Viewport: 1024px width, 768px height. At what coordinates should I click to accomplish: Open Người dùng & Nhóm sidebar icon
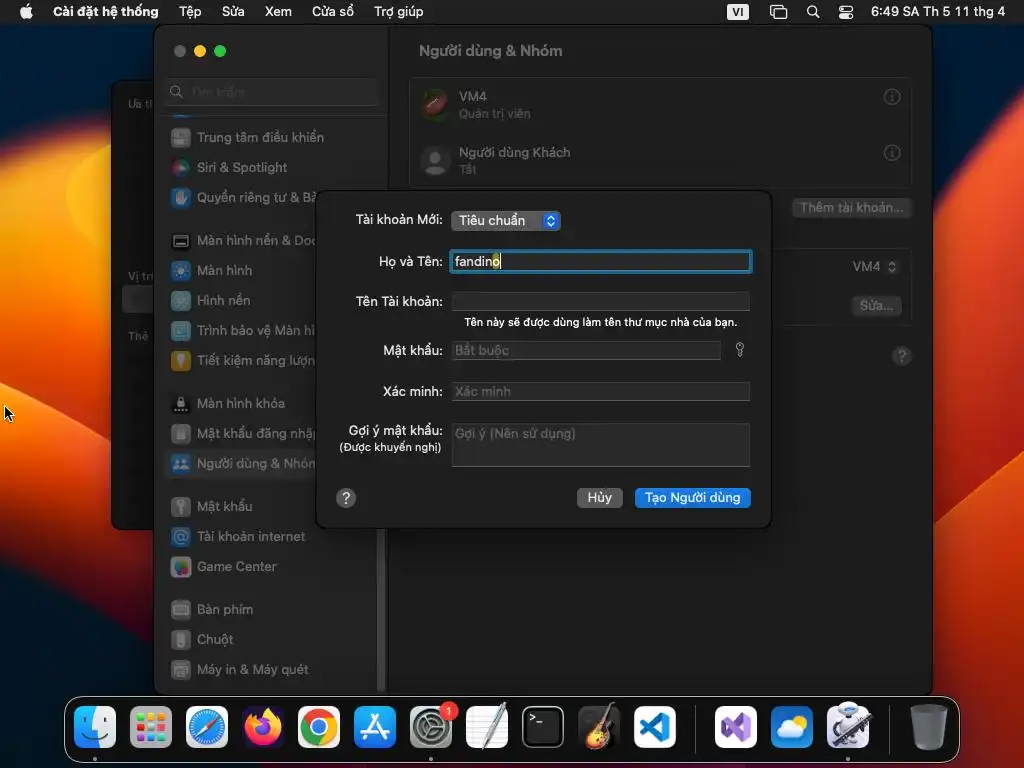pos(181,464)
